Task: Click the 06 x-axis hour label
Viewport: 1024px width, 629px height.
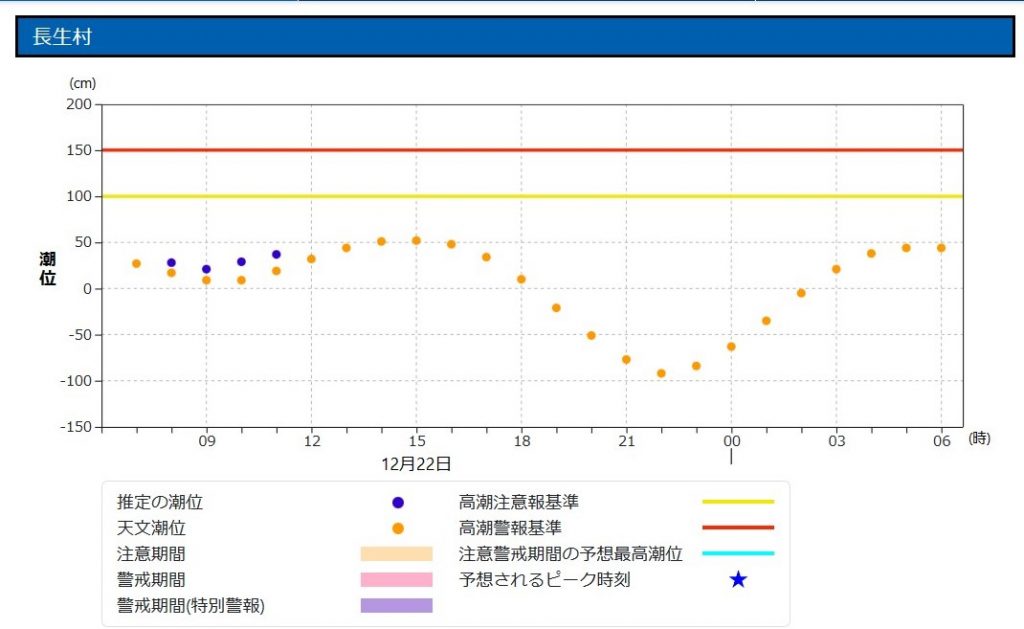Action: point(941,442)
